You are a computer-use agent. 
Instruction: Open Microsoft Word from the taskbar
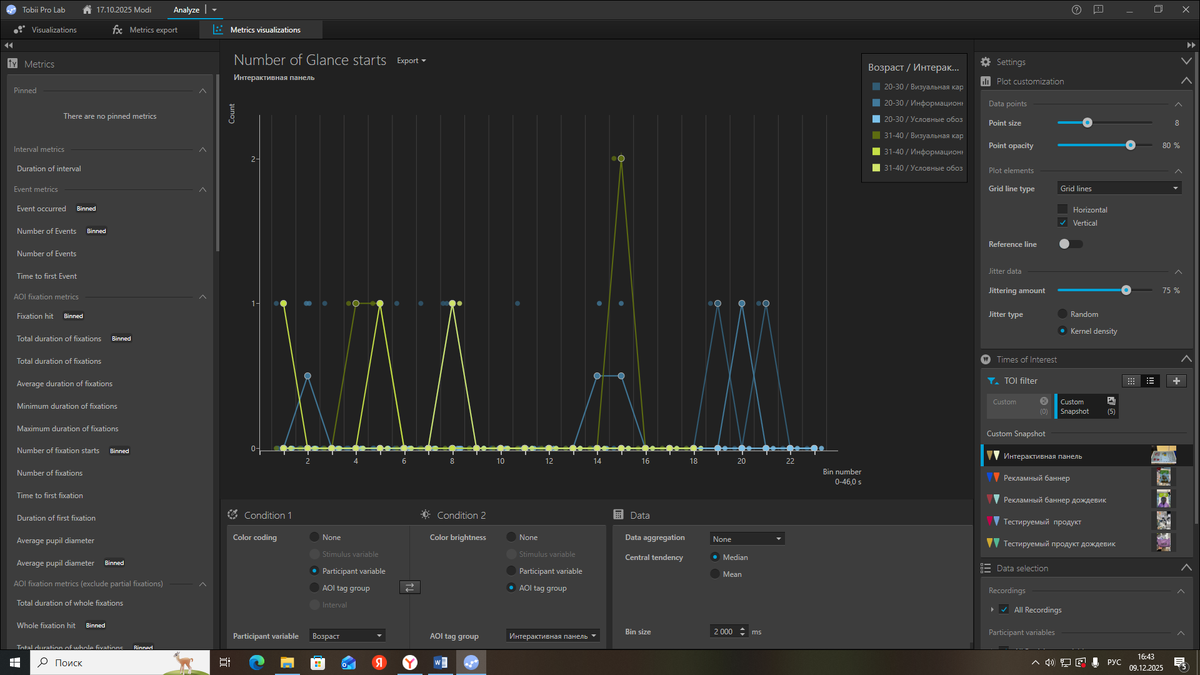pos(441,662)
